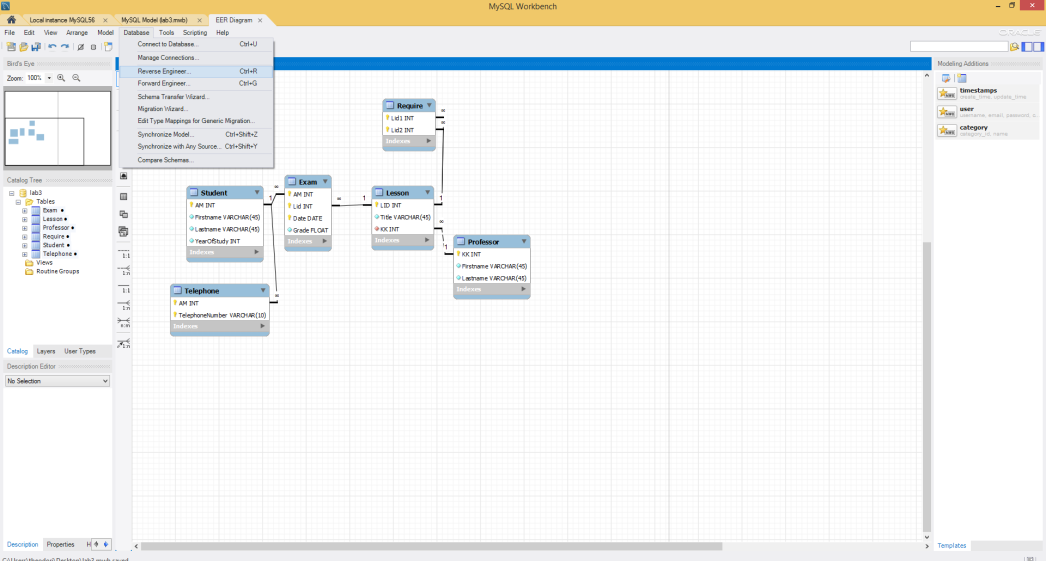This screenshot has height=561, width=1046.
Task: Select the n:m relationship tool
Action: (x=124, y=323)
